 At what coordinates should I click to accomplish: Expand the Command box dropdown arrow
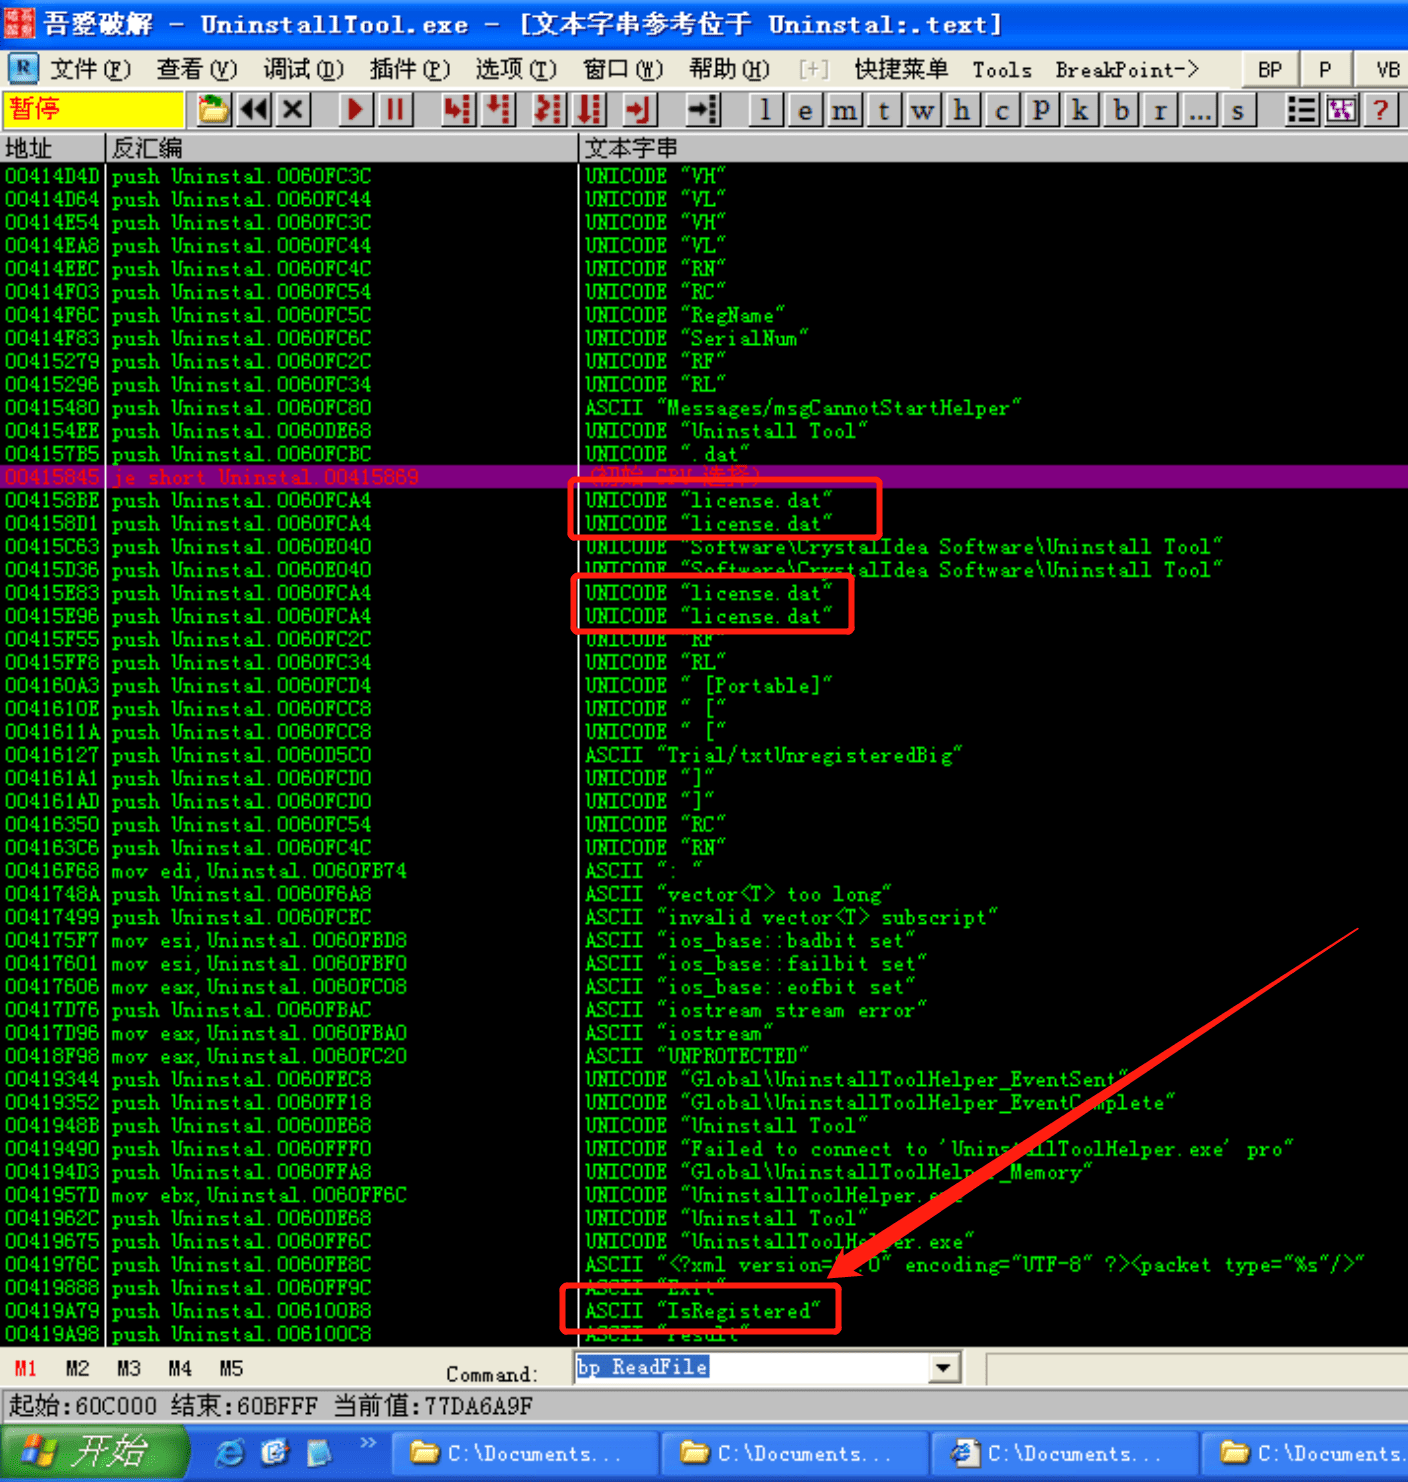[x=943, y=1368]
